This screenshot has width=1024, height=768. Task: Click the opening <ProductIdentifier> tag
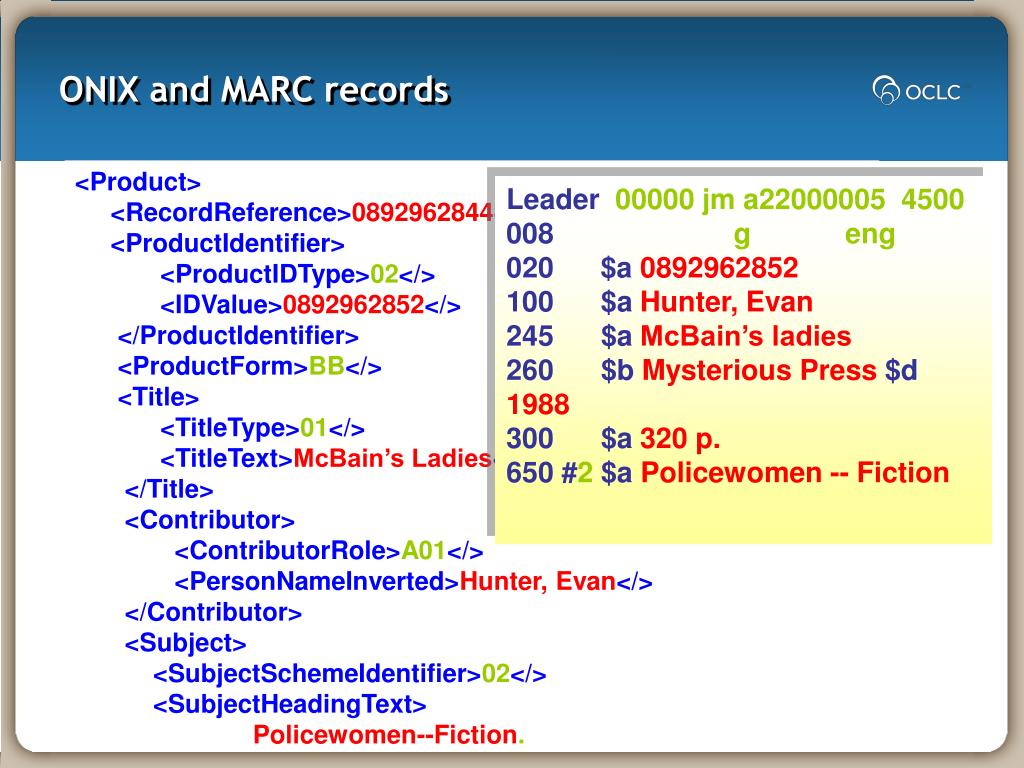coord(227,244)
